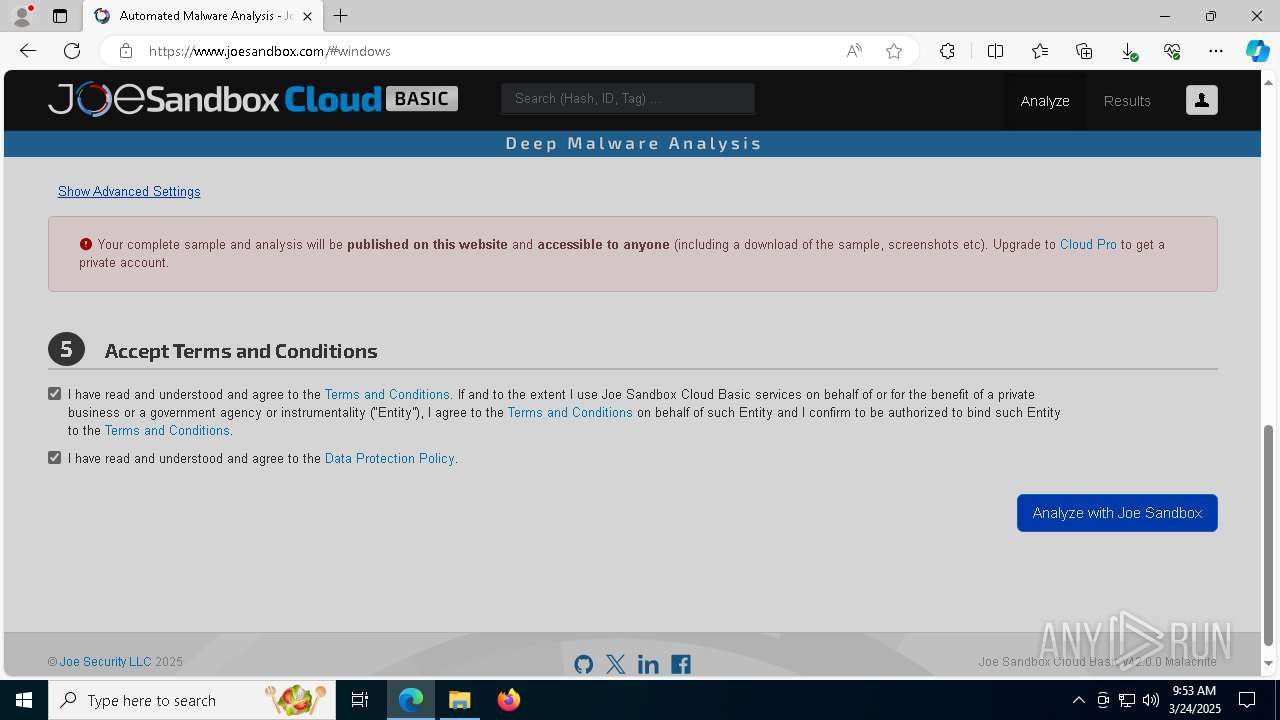Uncheck the Data Protection Policy checkbox

[x=55, y=457]
